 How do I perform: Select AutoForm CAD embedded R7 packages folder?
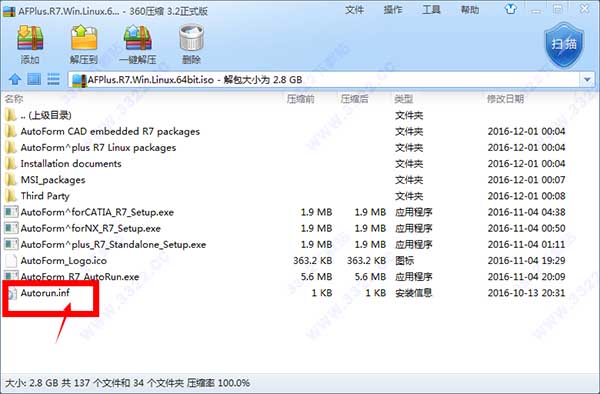pos(300,131)
